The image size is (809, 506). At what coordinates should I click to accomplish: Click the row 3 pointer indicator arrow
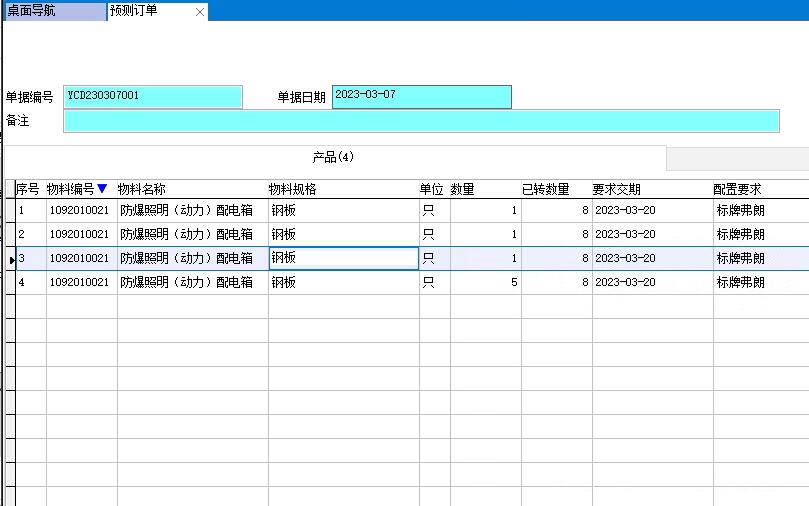11,259
